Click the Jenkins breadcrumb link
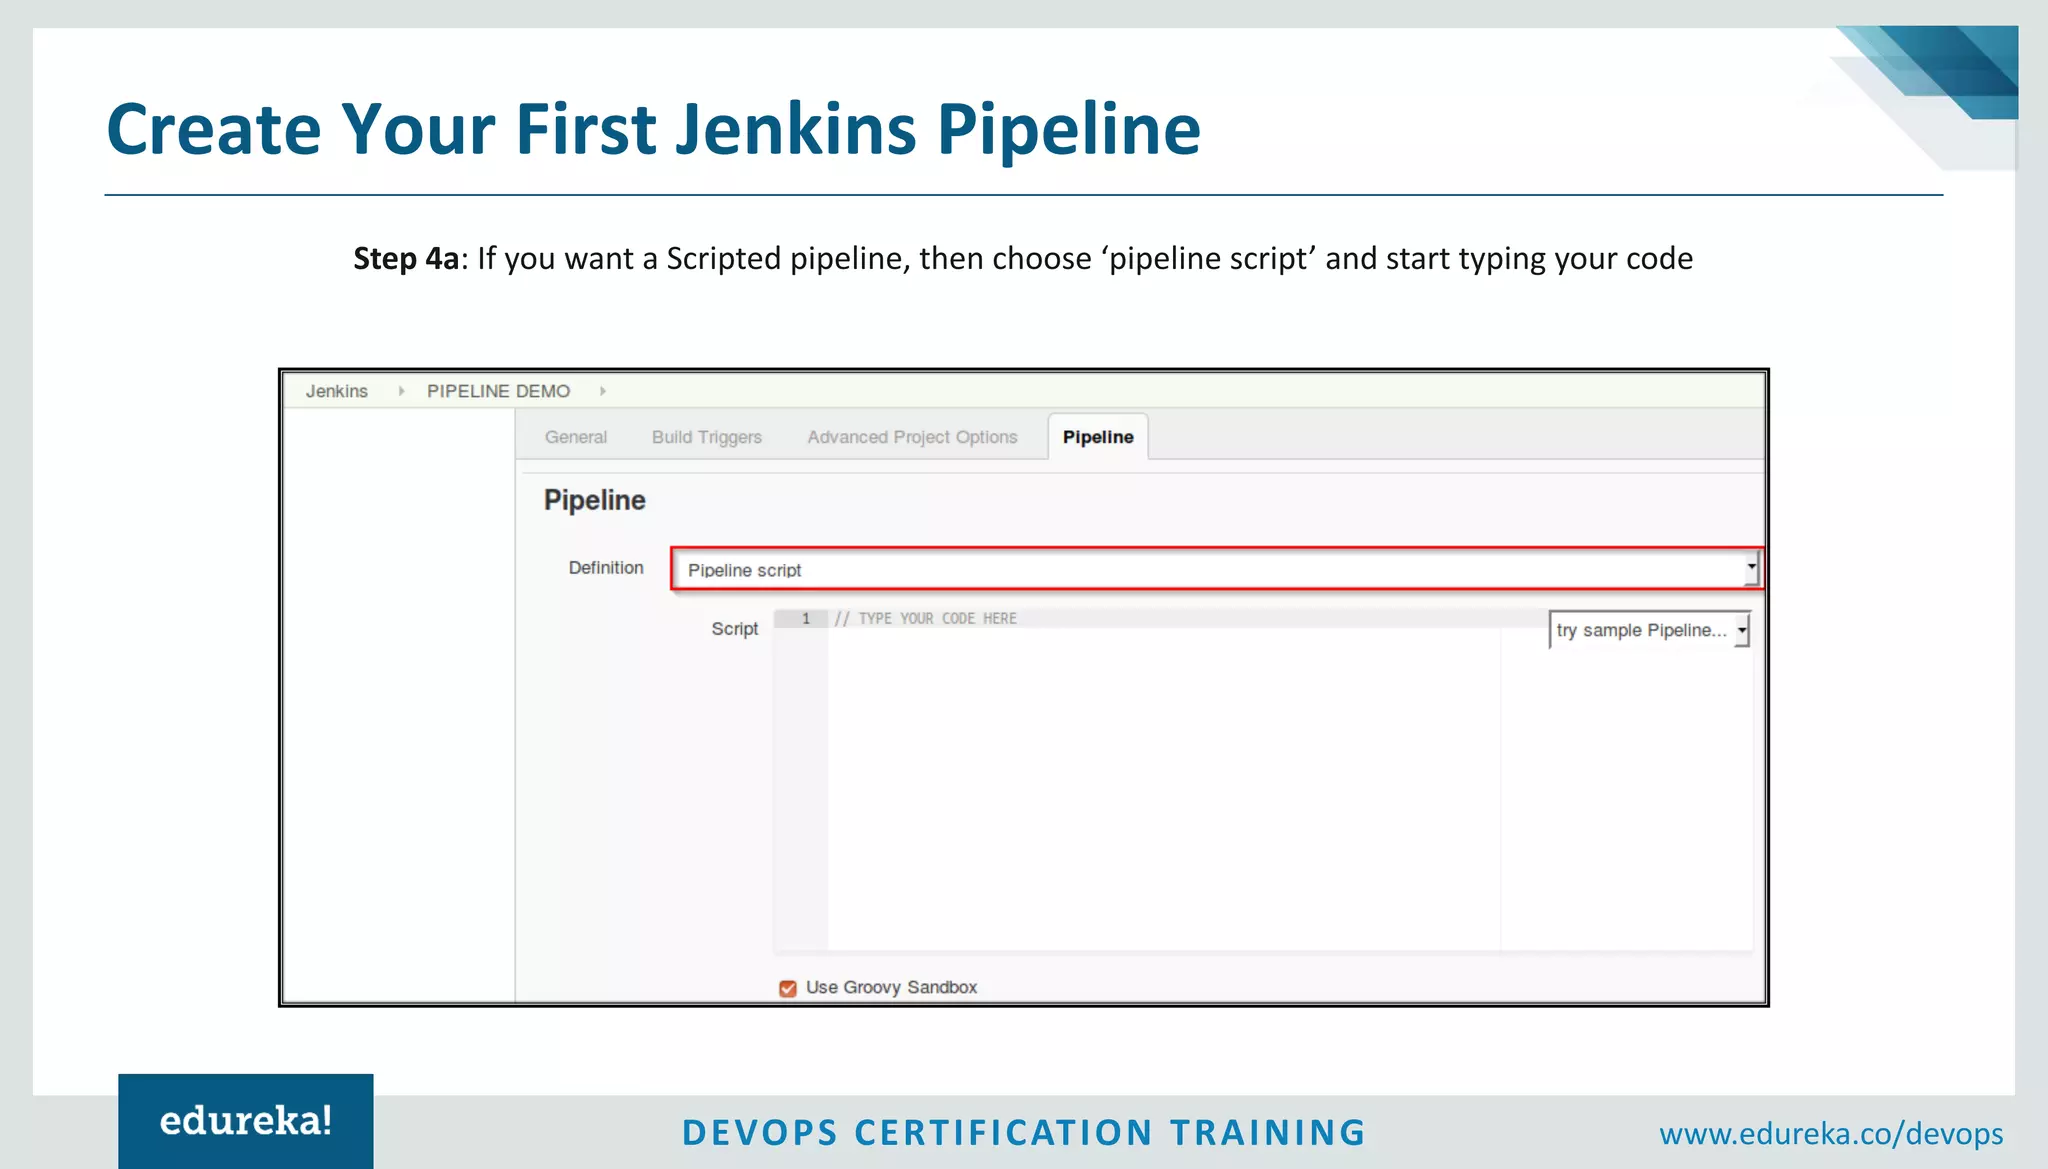 tap(336, 391)
